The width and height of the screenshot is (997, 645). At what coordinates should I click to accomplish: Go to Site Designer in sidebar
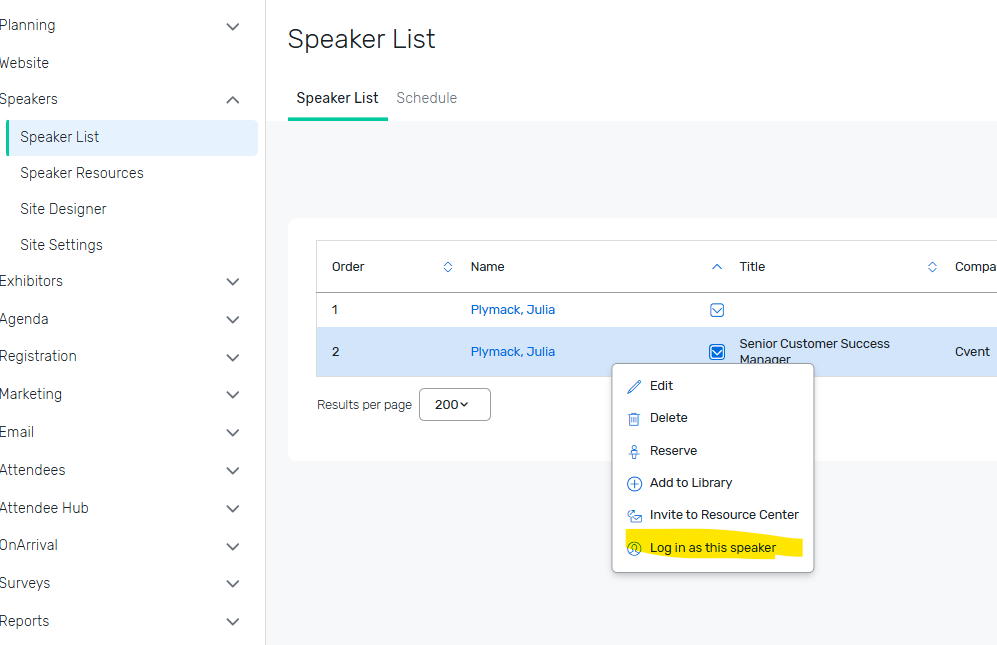[63, 209]
